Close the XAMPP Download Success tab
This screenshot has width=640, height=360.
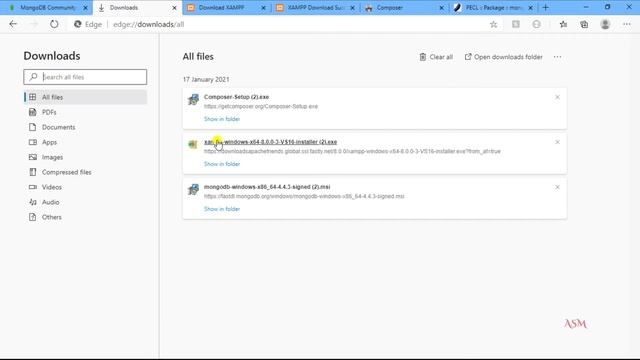(352, 8)
